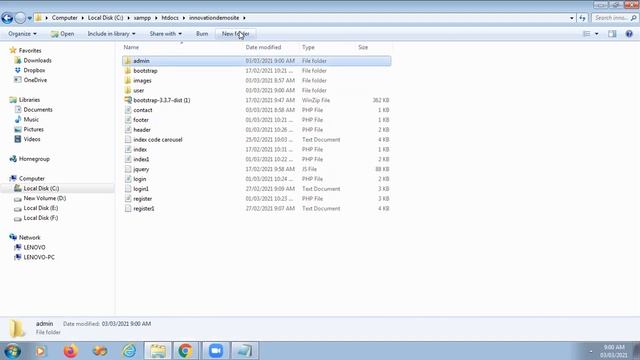
Task: Create a New folder
Action: point(236,34)
